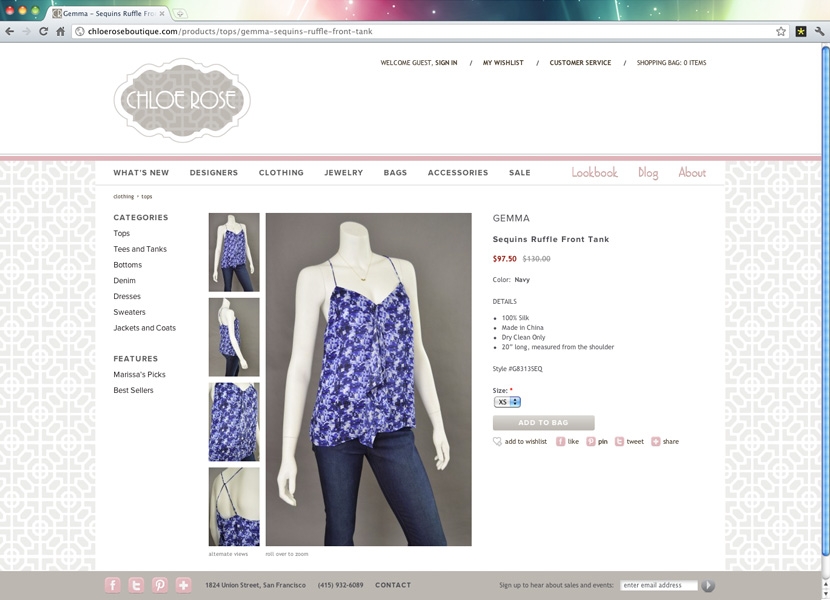Visit the Lookbook page
830x600 pixels.
[594, 173]
